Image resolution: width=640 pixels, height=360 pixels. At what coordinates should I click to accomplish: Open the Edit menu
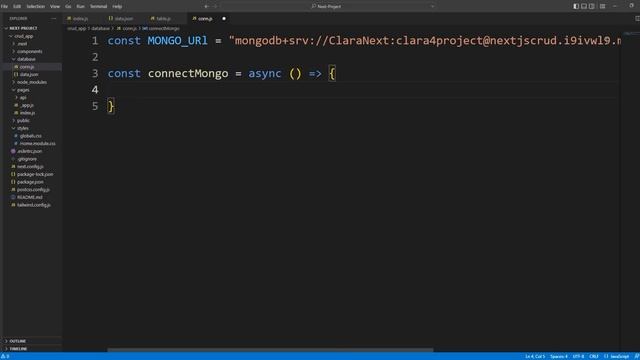click(17, 7)
